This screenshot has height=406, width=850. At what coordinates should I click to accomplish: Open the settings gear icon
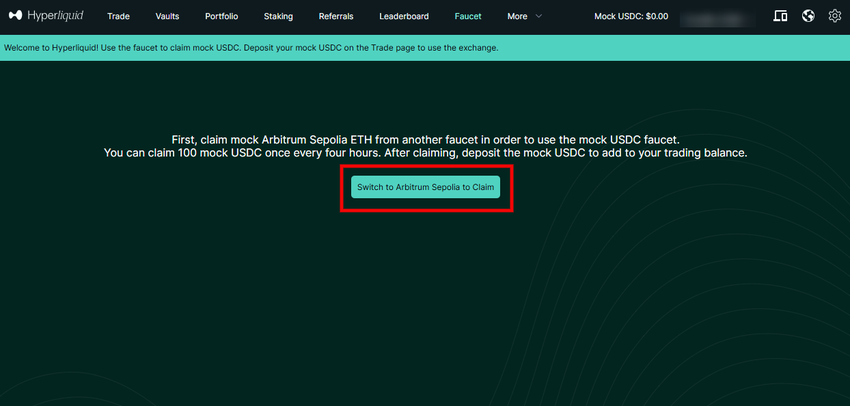click(835, 16)
